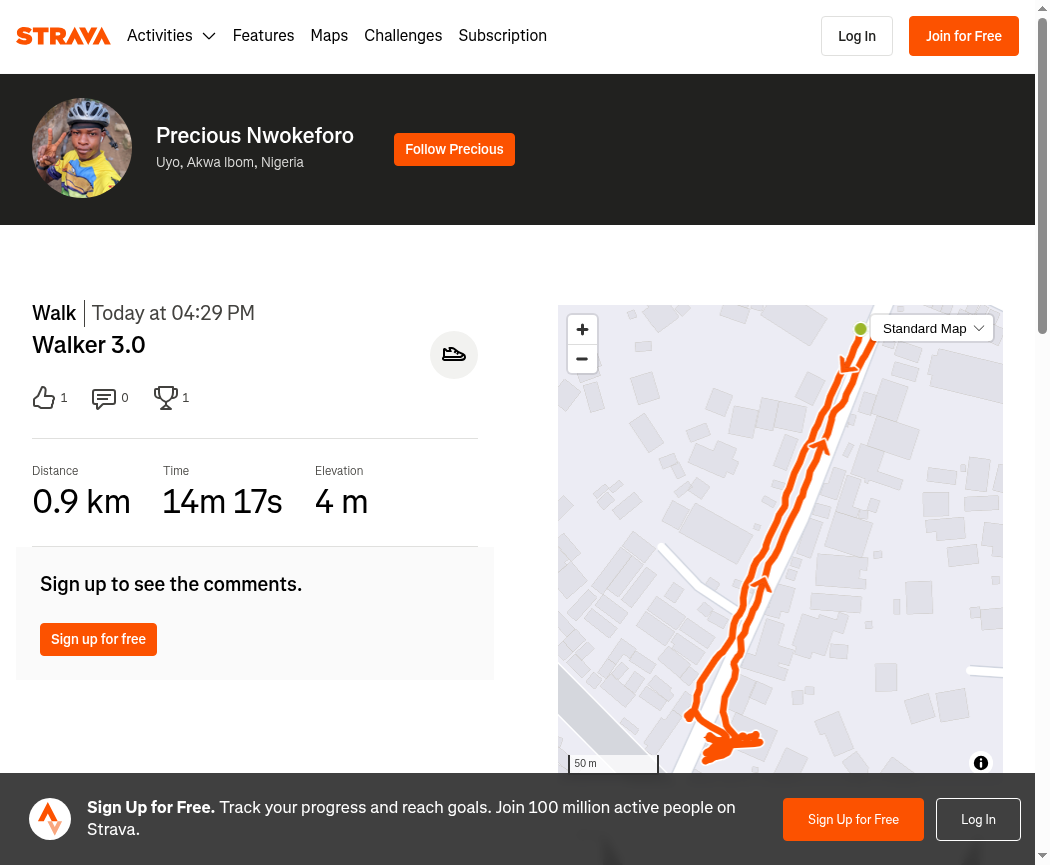Viewport: 1050px width, 865px height.
Task: Expand the Activities menu
Action: 171,36
